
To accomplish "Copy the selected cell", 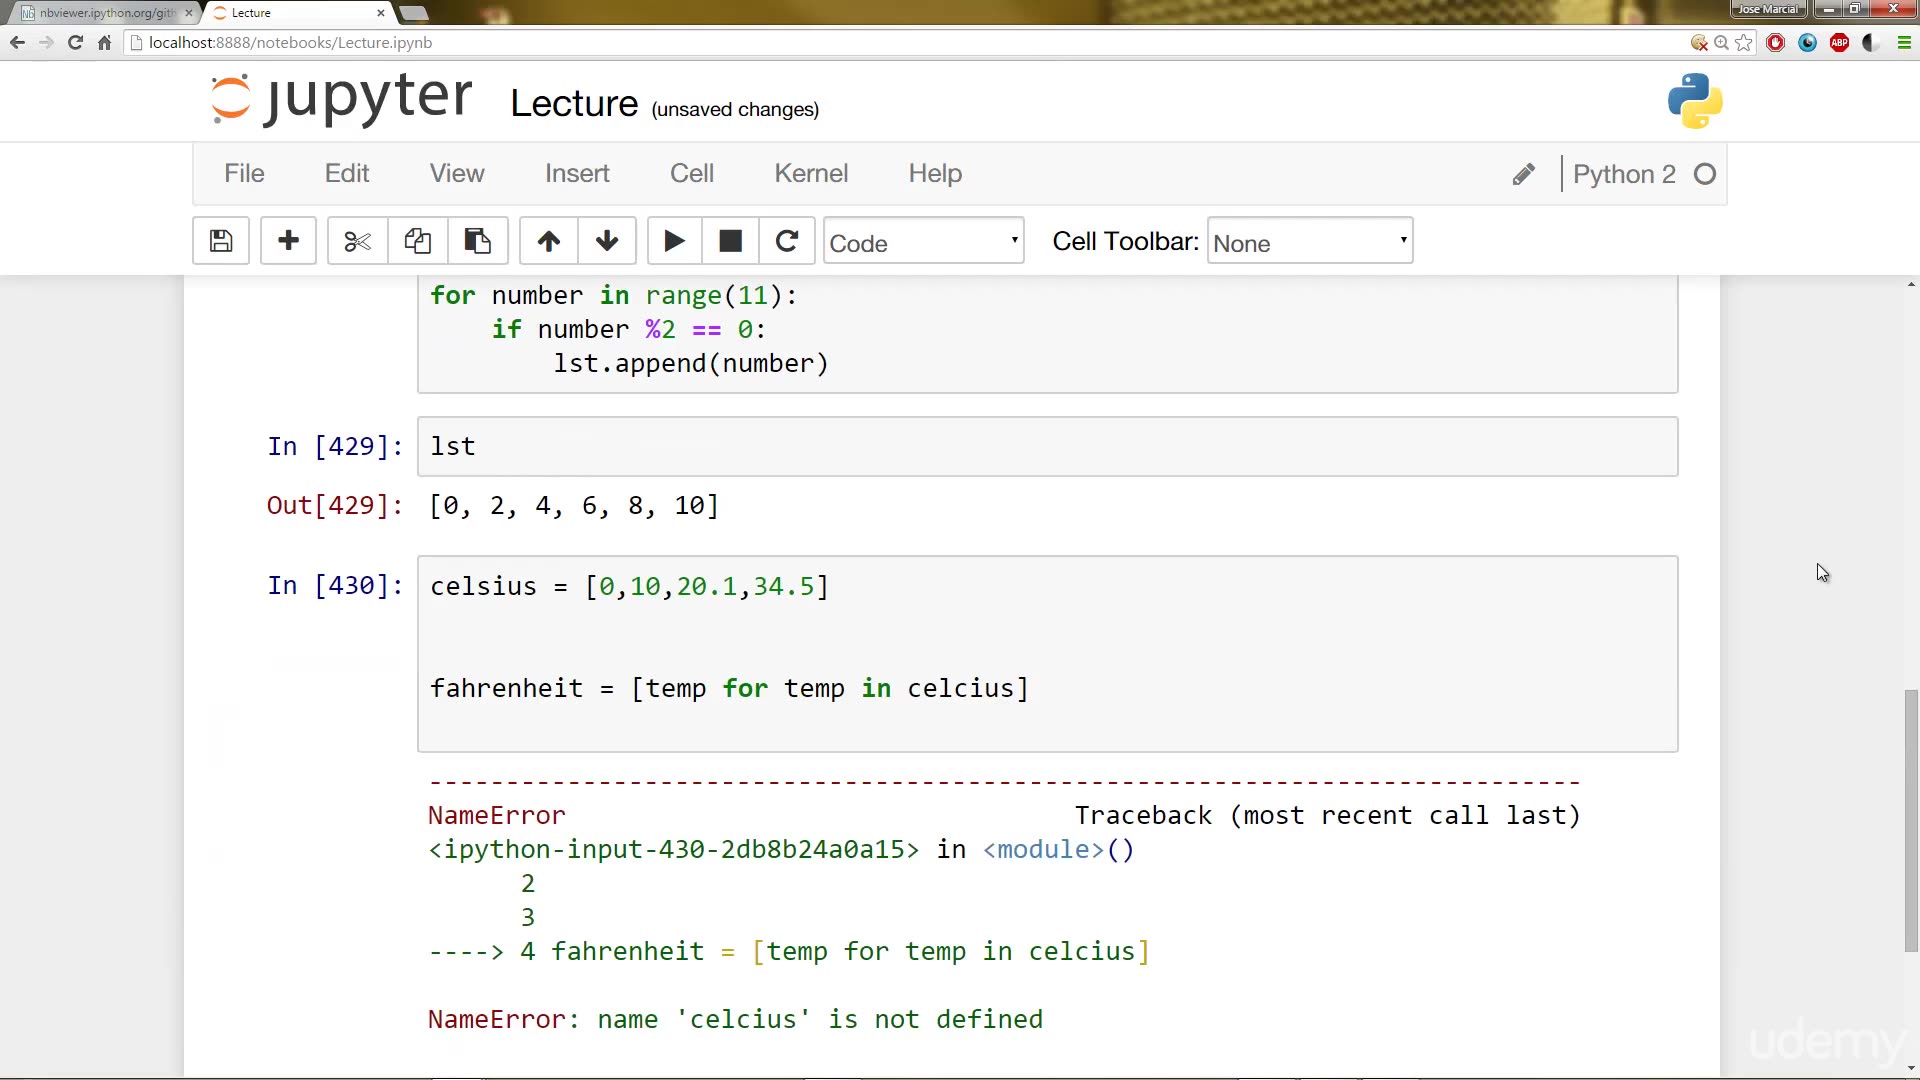I will point(417,240).
